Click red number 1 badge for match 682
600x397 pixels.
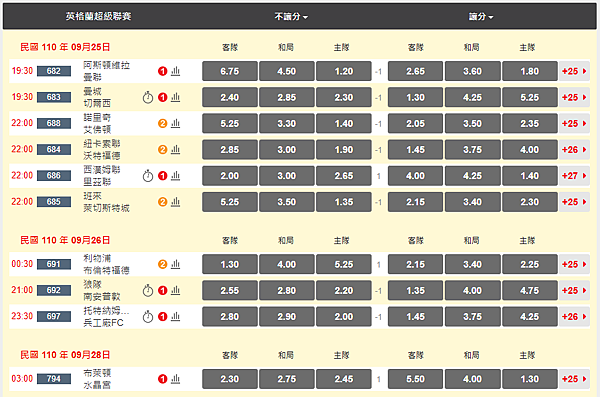tap(163, 71)
